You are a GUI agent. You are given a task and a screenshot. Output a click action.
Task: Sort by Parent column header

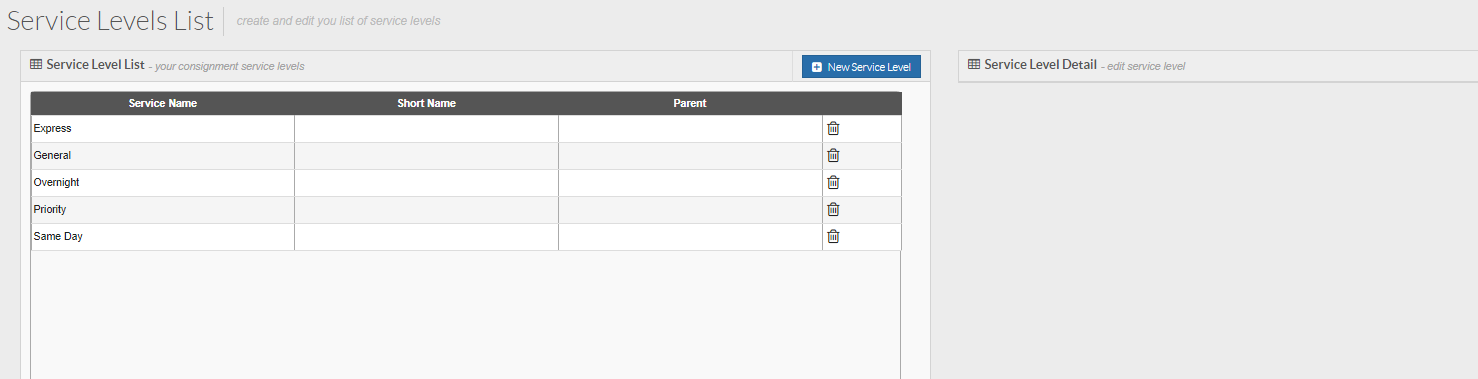click(x=690, y=103)
